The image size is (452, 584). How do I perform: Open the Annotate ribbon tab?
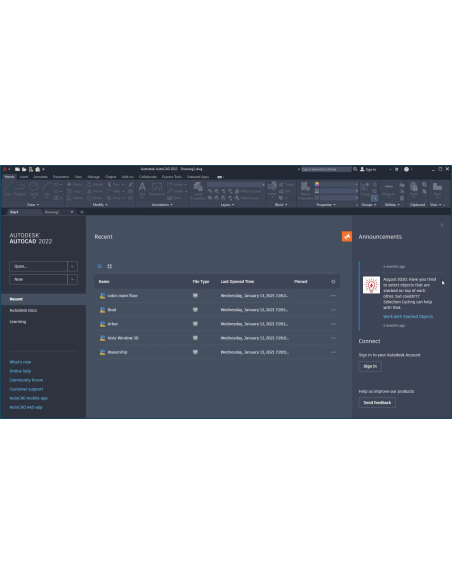point(40,177)
